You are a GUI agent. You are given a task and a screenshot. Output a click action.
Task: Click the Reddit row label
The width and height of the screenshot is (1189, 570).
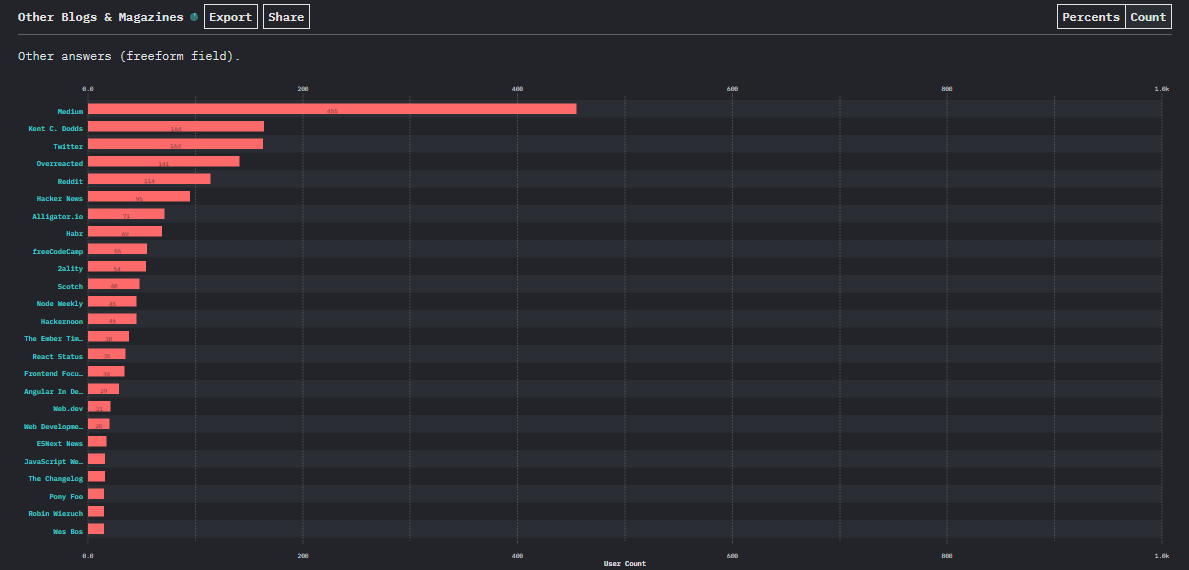pyautogui.click(x=71, y=181)
